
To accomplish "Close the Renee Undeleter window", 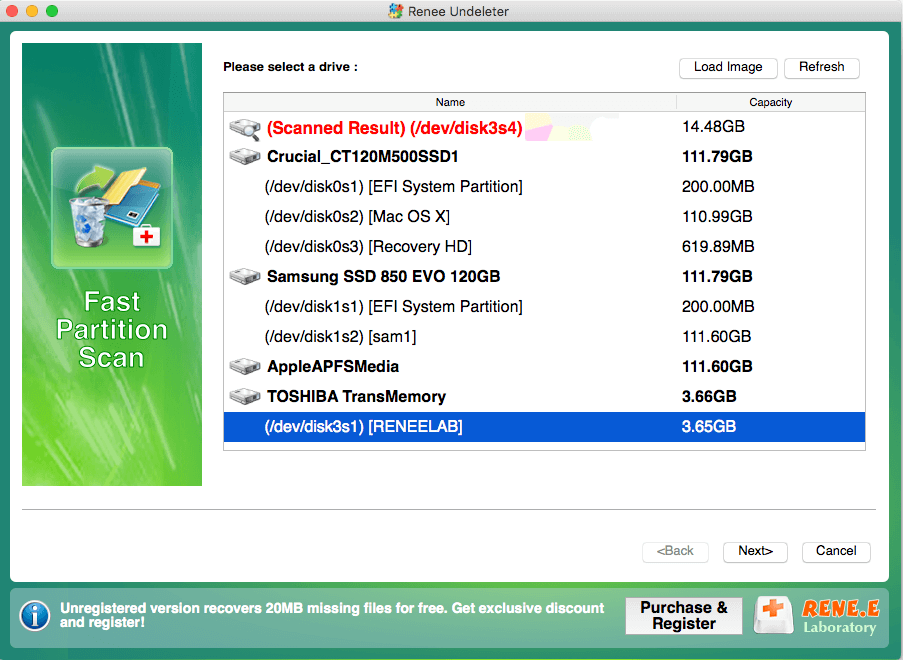I will click(12, 11).
